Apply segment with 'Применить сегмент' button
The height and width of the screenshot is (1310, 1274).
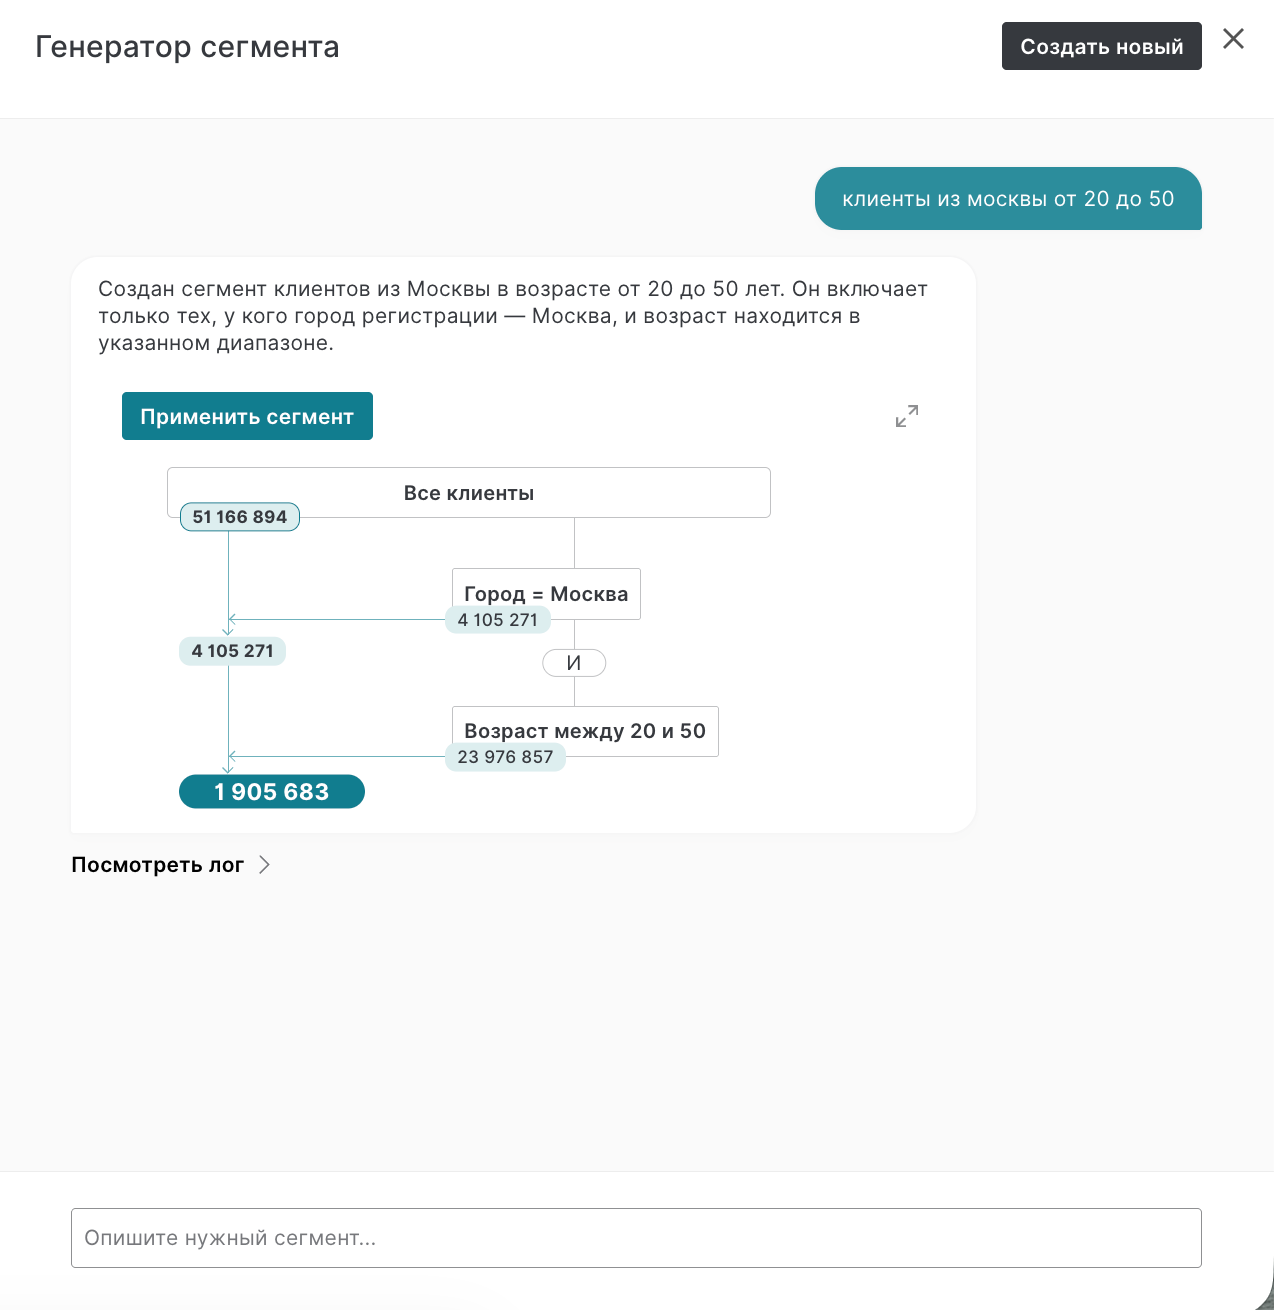[x=247, y=416]
